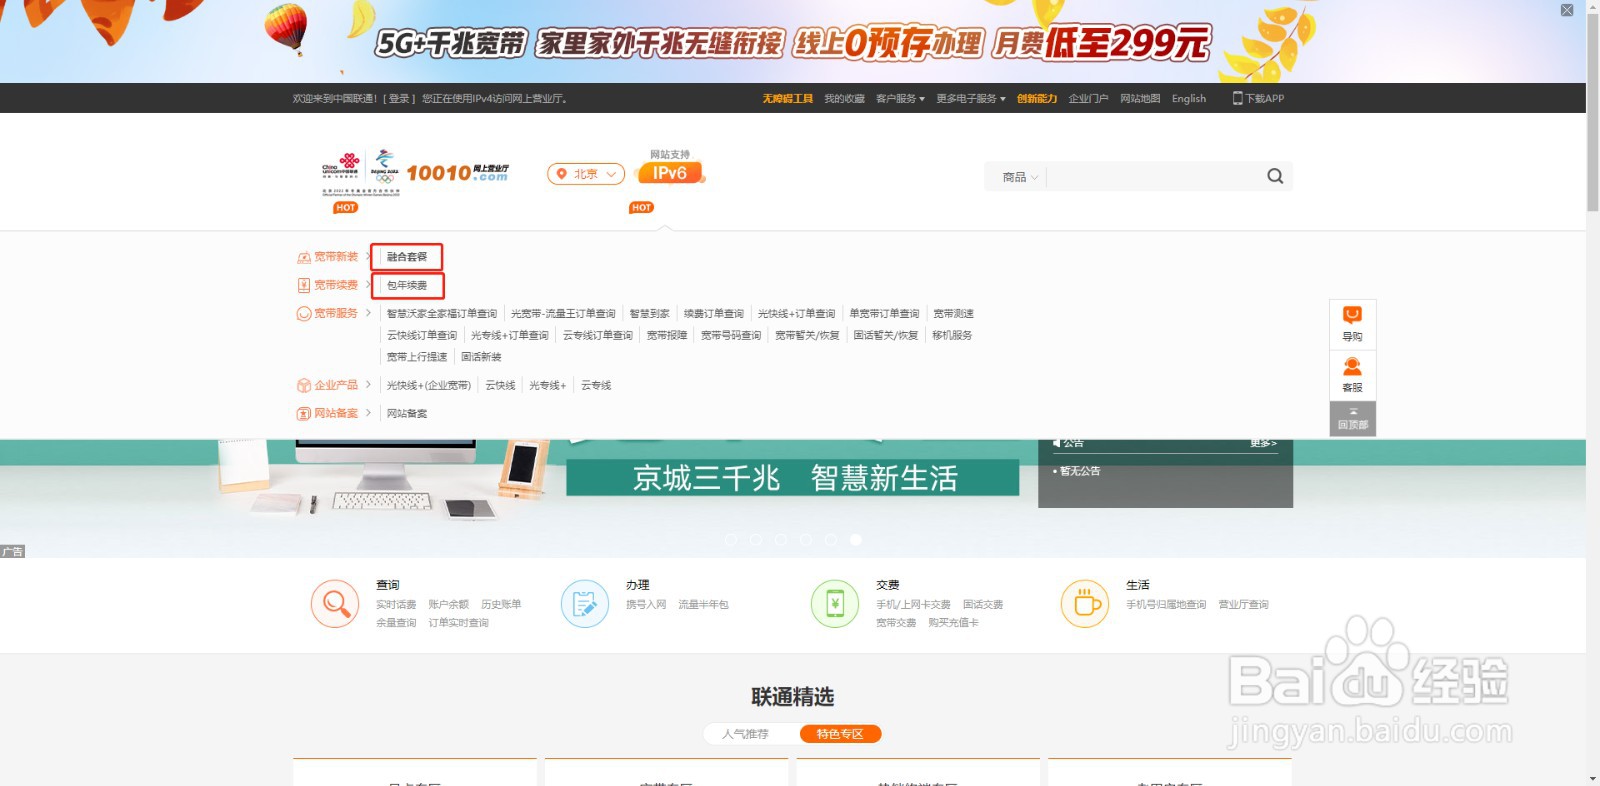Click the 10010.com online hall logo
This screenshot has height=786, width=1600.
(458, 172)
